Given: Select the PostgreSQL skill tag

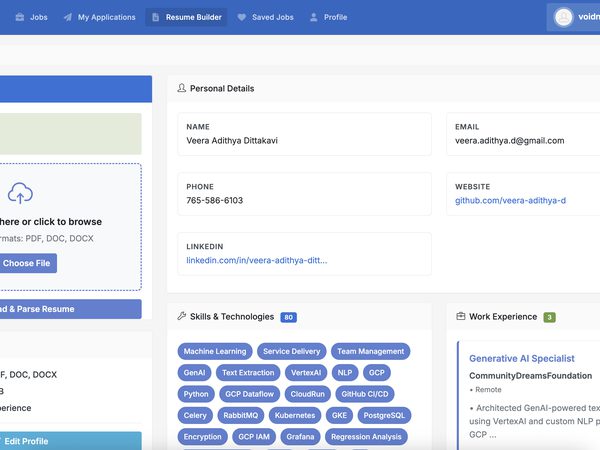Looking at the screenshot, I should click(384, 416).
